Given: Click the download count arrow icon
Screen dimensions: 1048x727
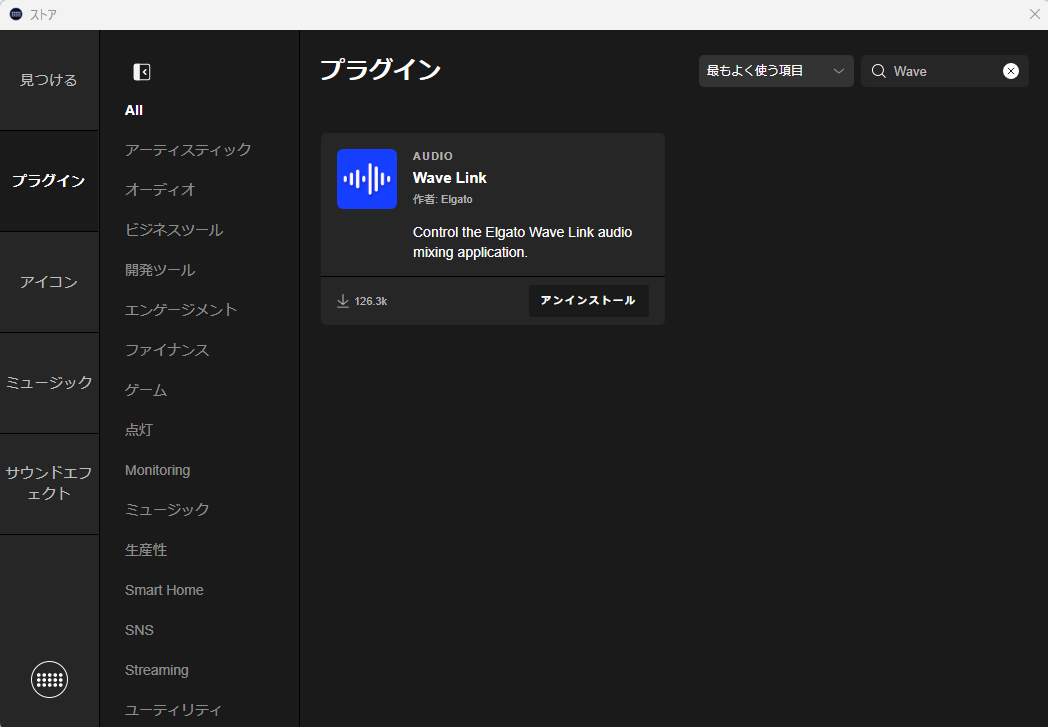Looking at the screenshot, I should (x=343, y=301).
